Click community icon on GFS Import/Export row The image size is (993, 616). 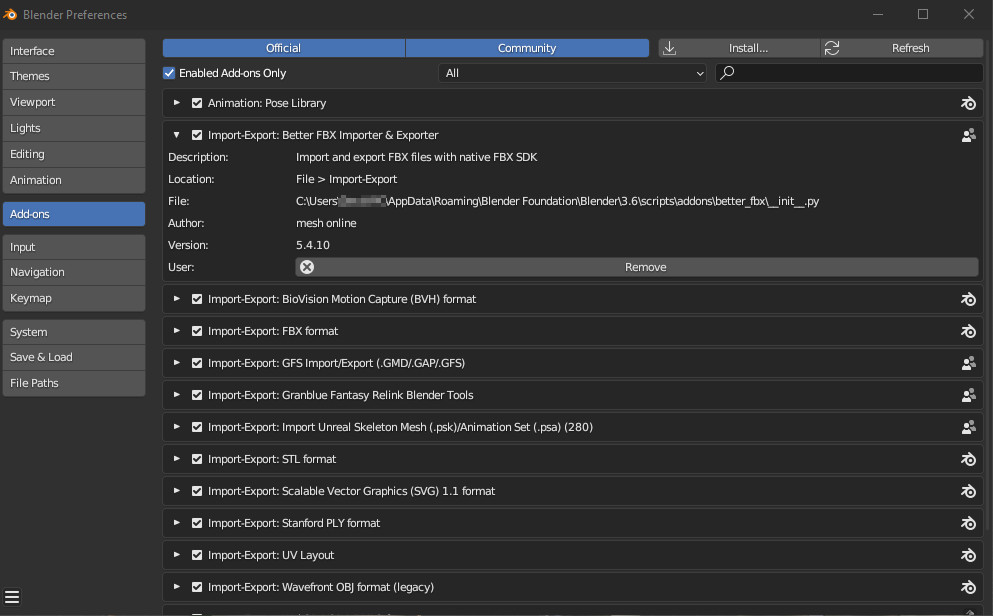coord(967,363)
